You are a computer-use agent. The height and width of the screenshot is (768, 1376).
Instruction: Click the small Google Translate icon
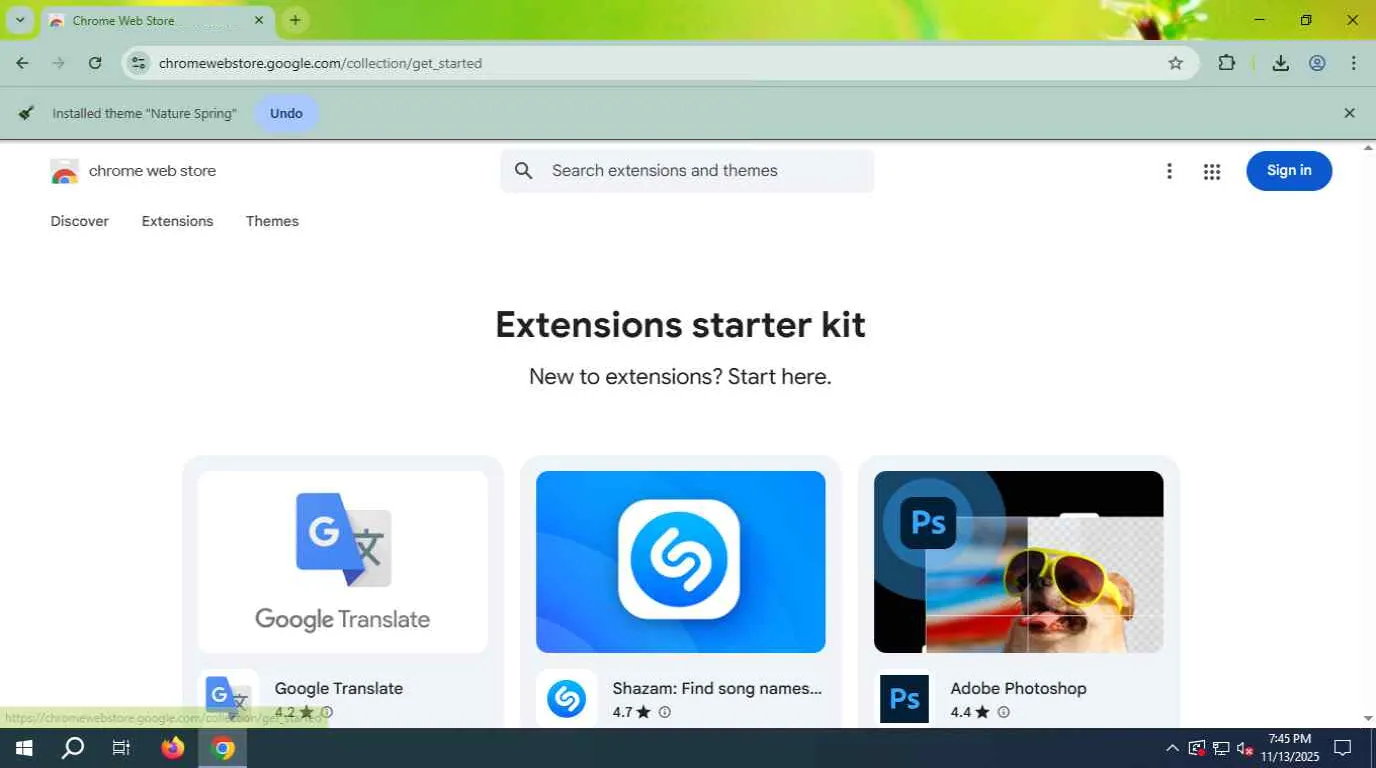[229, 698]
